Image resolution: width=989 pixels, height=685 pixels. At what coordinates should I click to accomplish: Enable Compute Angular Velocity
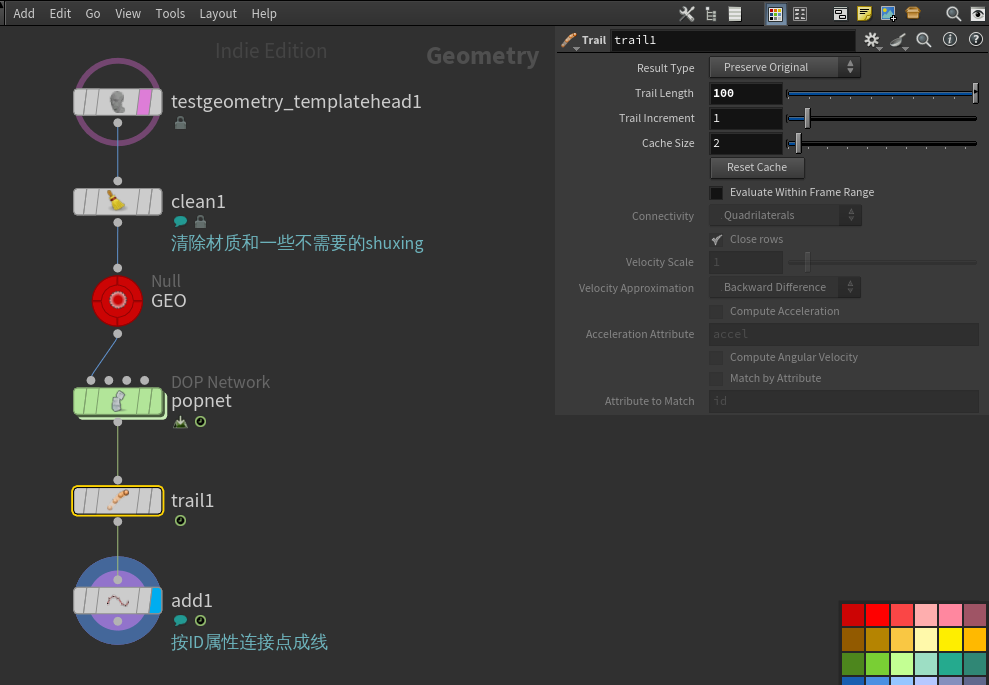pyautogui.click(x=715, y=357)
